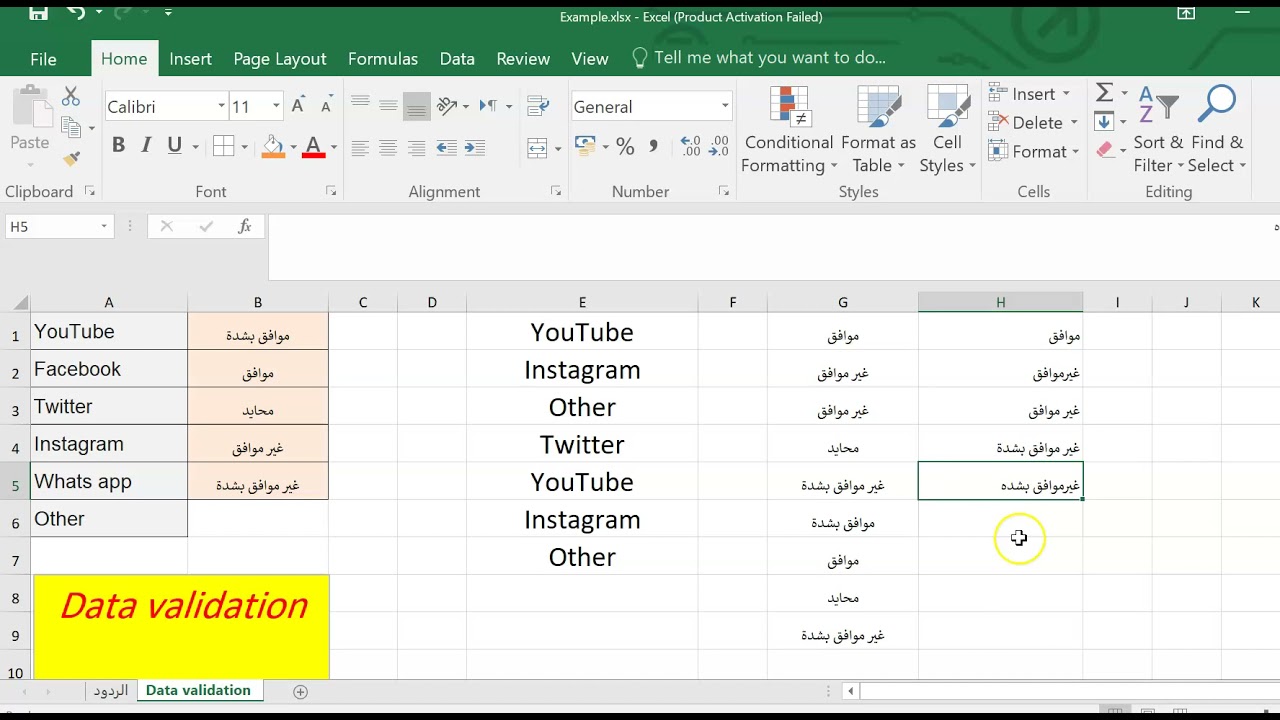Switch to the Formulas tab
Screen dimensions: 1280x720
coord(383,59)
